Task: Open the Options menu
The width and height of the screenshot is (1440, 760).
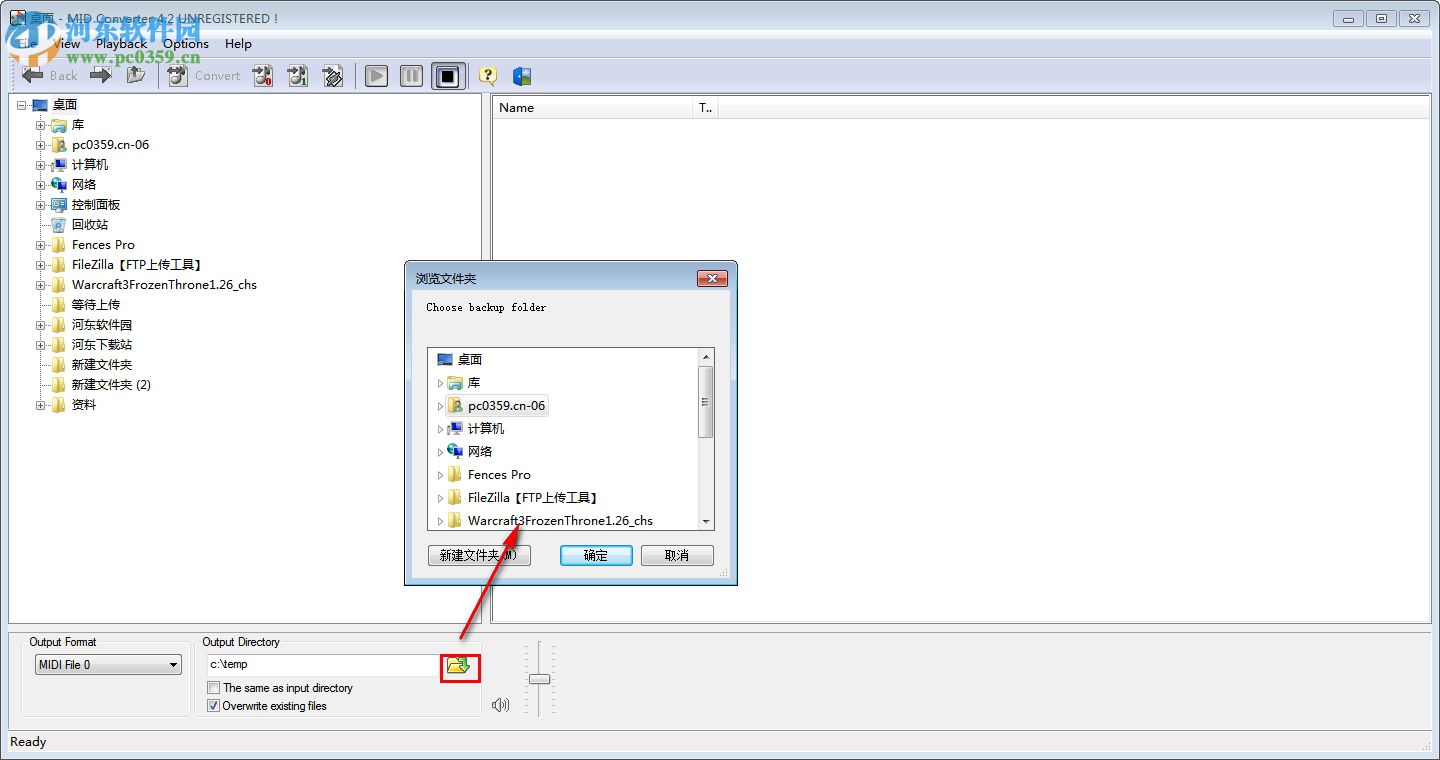Action: point(186,44)
